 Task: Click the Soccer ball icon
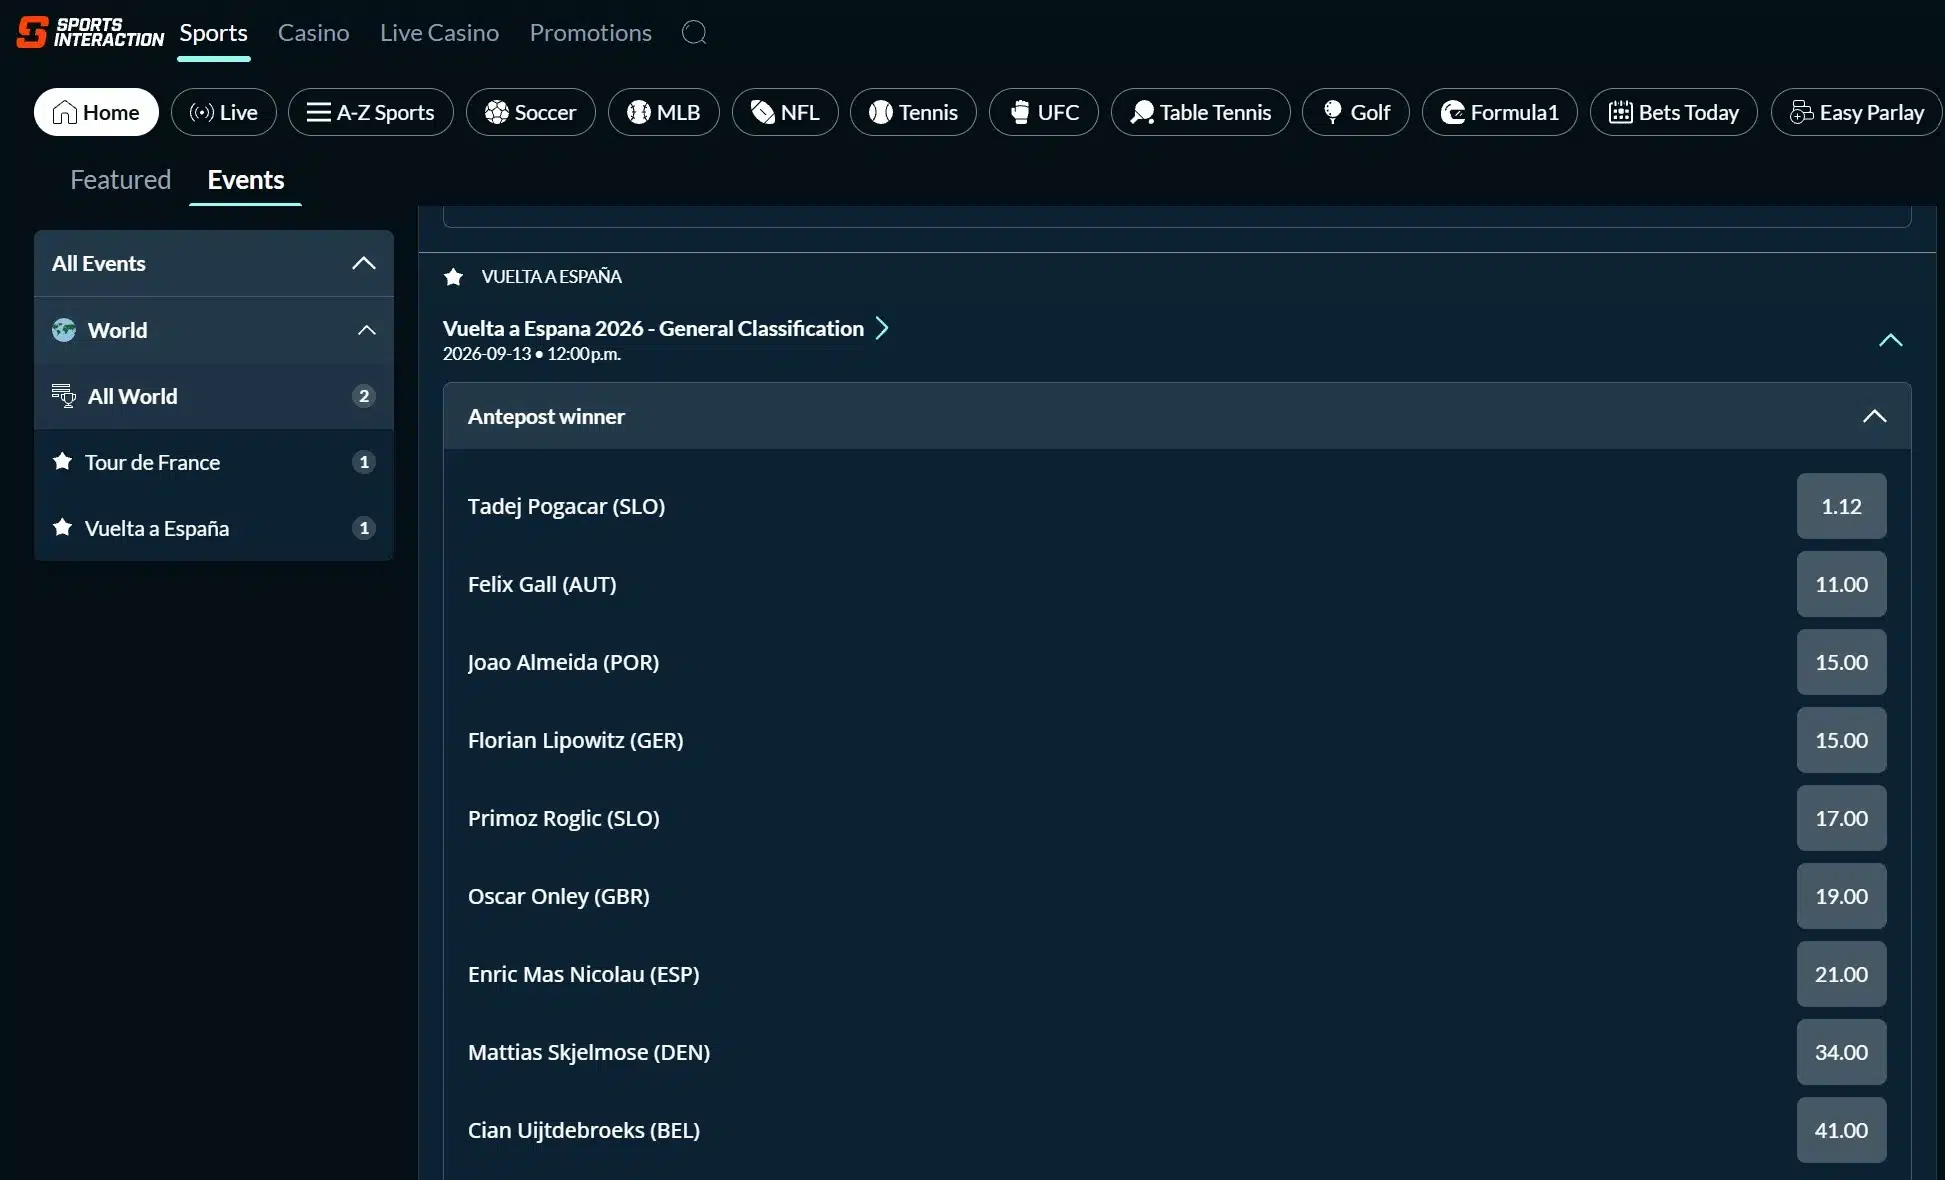pos(497,112)
